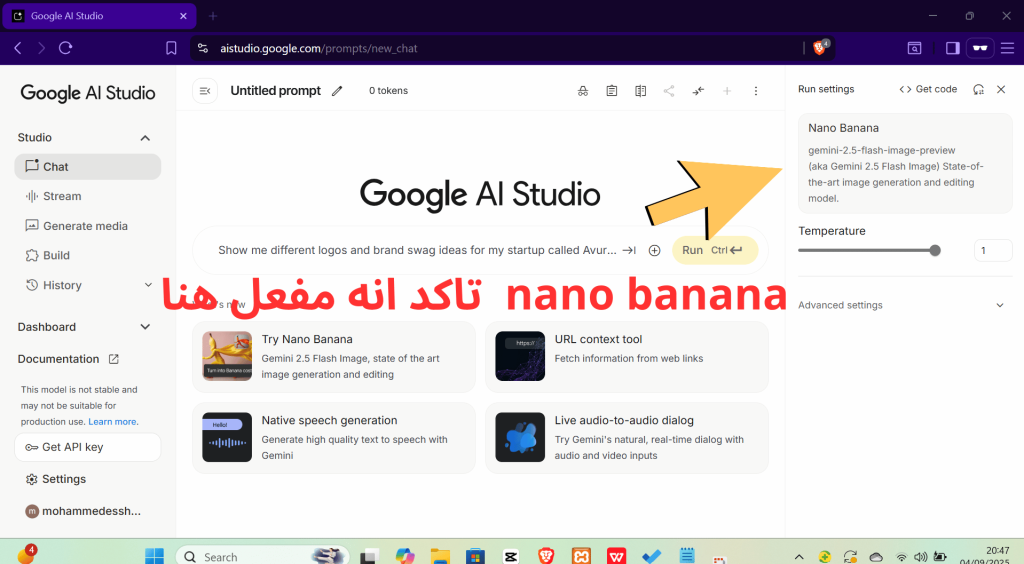The height and width of the screenshot is (564, 1024).
Task: Bookmark this page icon
Action: 171,48
